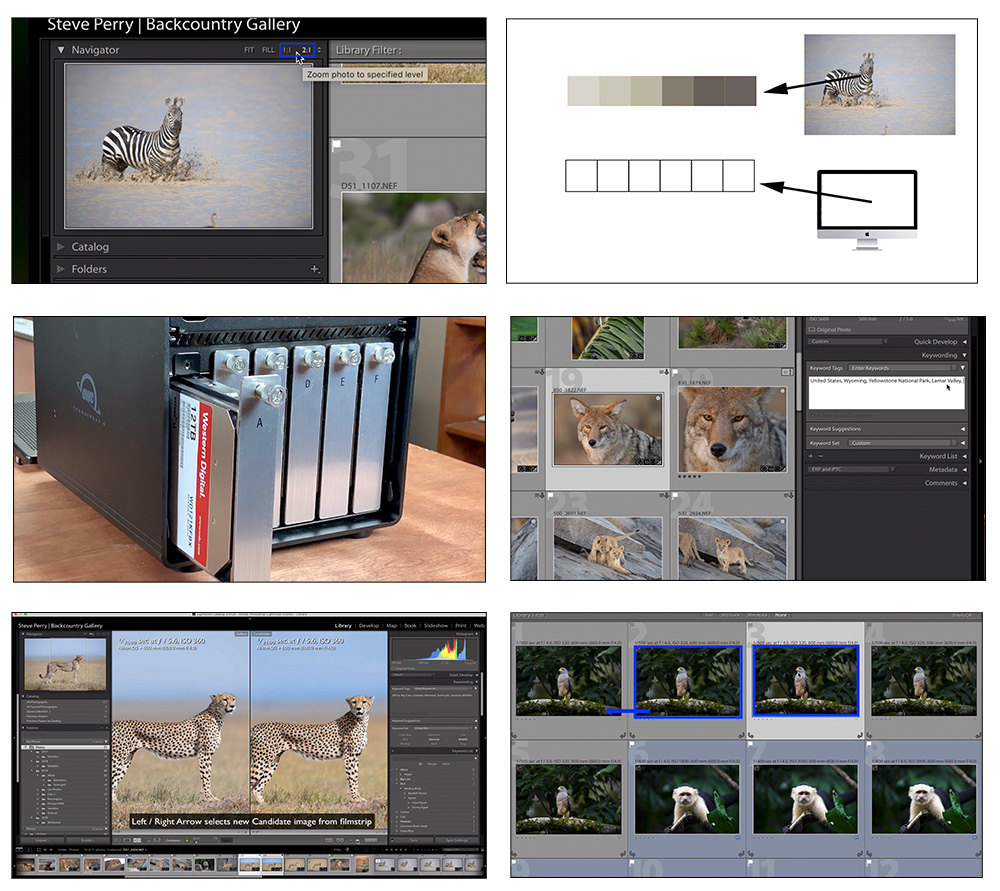The height and width of the screenshot is (891, 1000).
Task: Toggle the flag on coyote photo 850_1879.NEF
Action: (x=675, y=372)
